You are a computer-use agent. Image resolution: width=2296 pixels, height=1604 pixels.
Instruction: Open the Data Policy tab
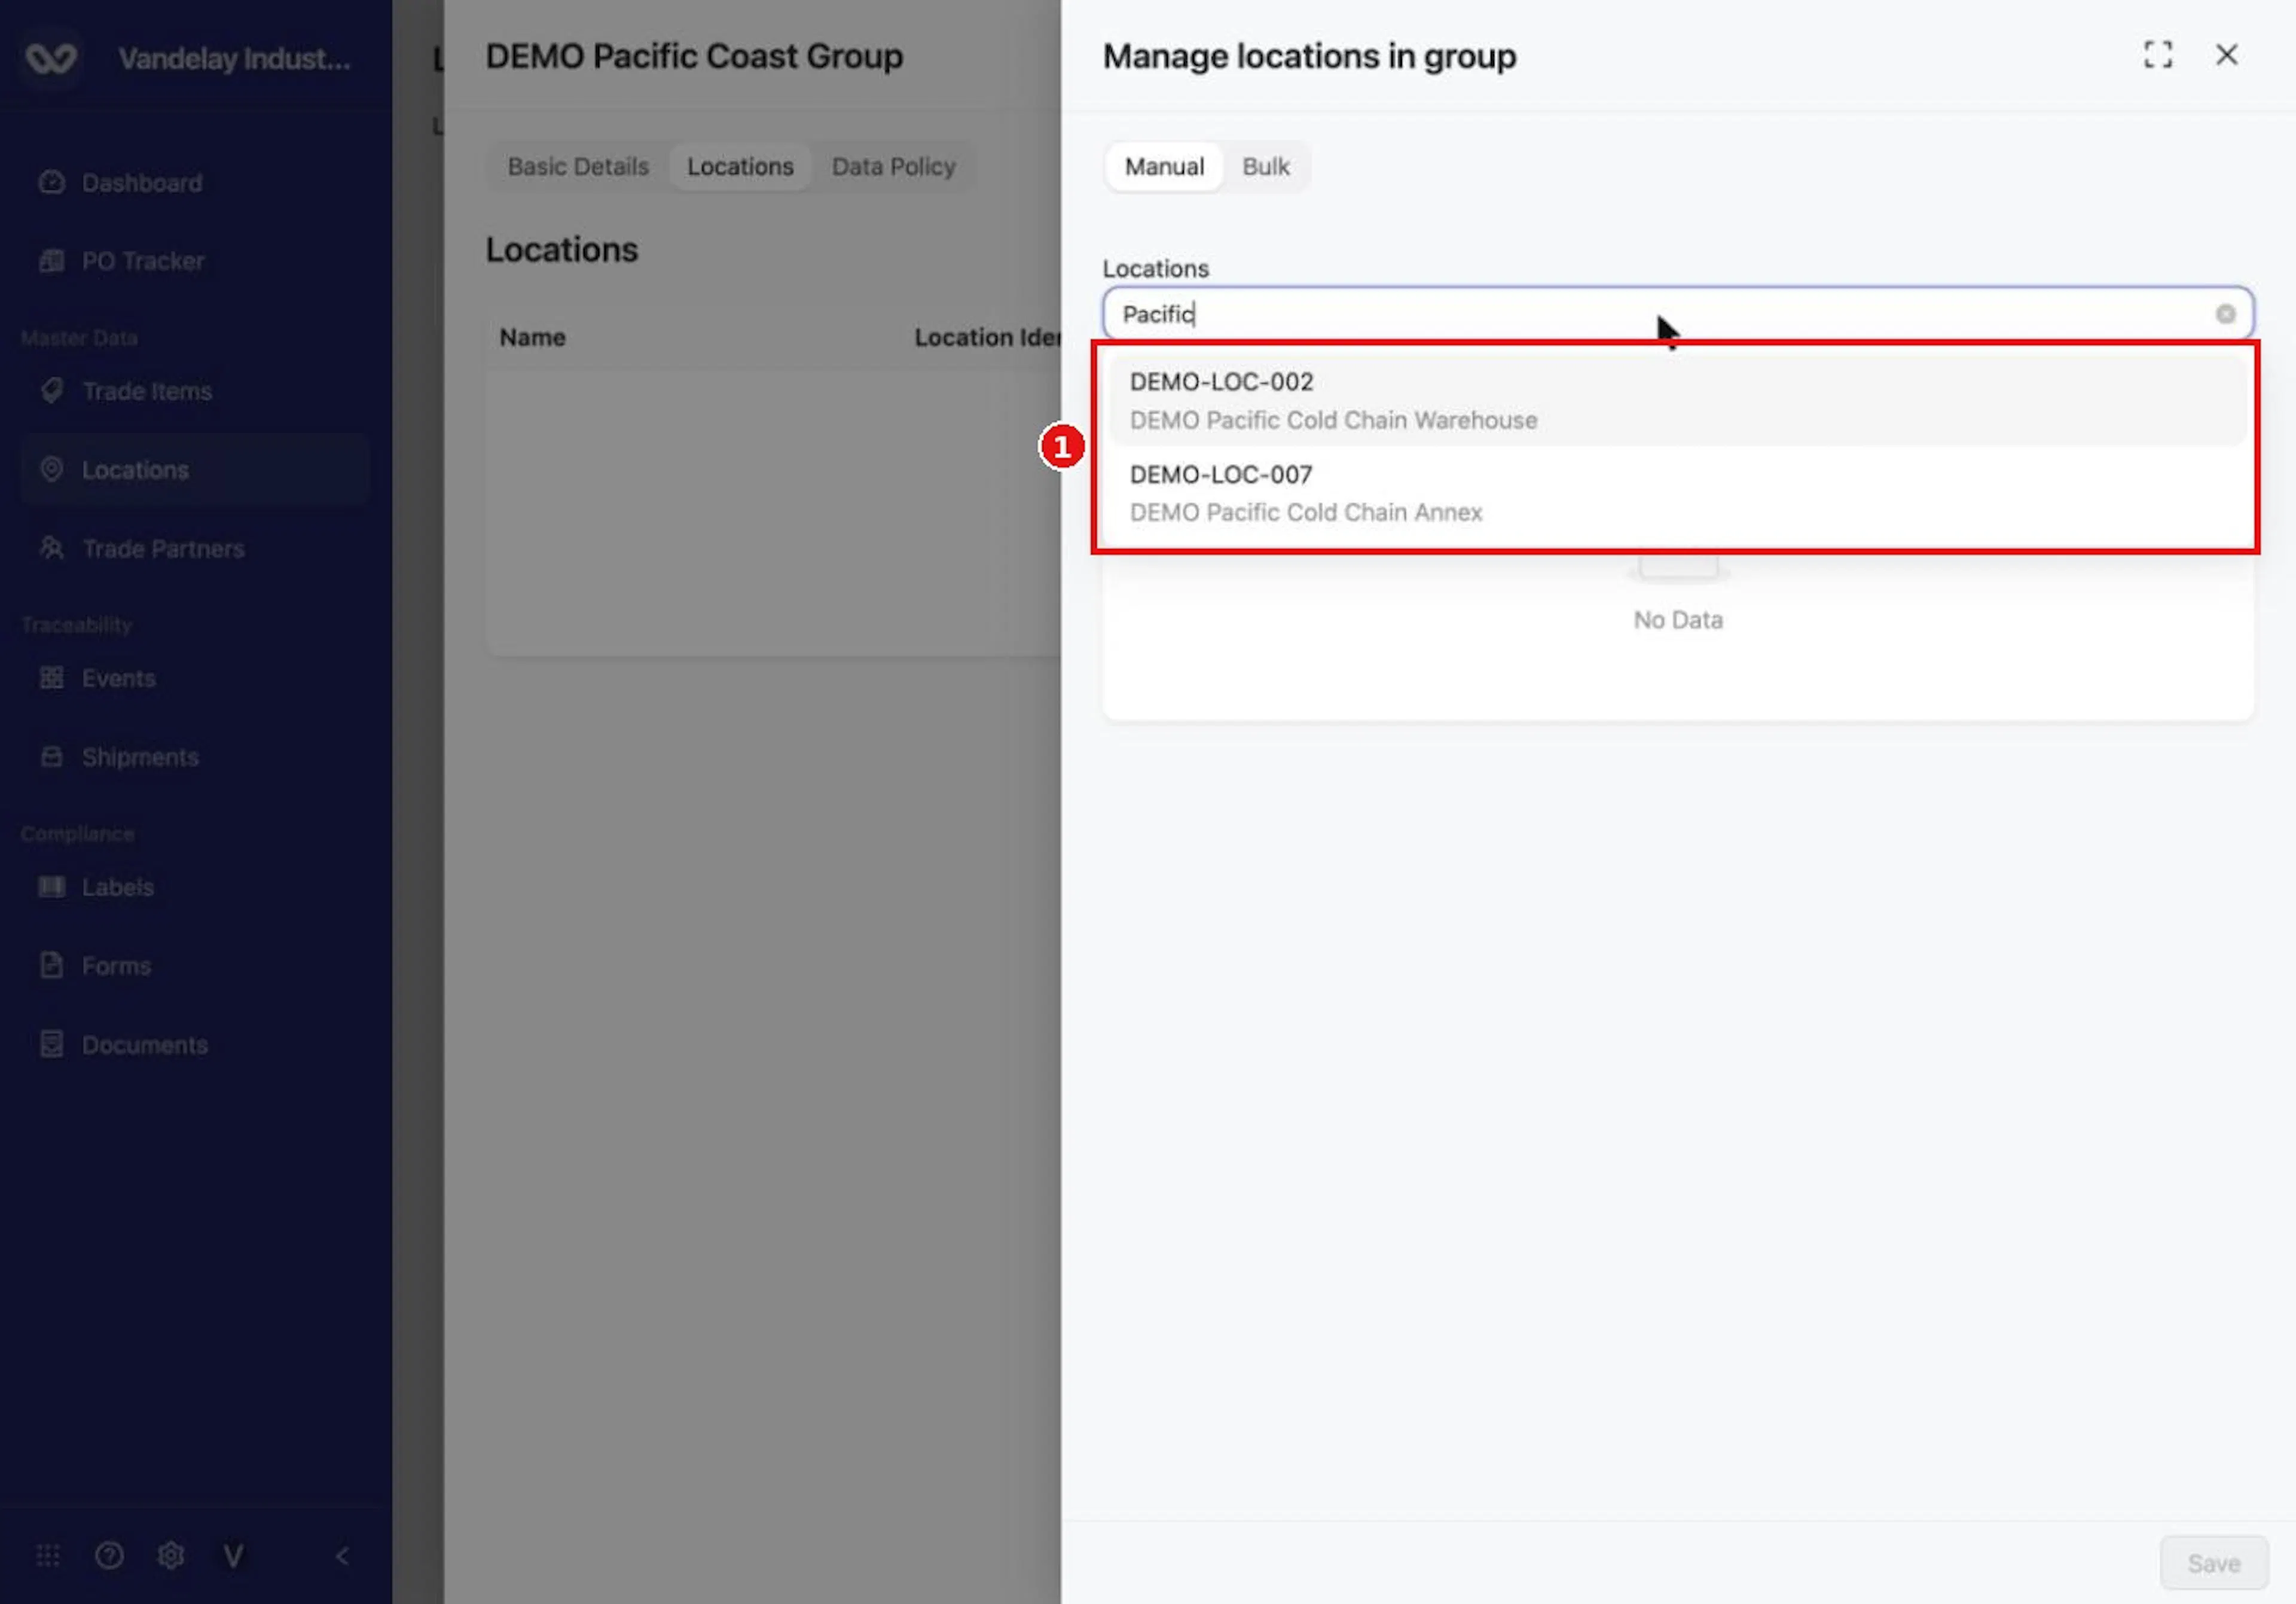(x=894, y=167)
